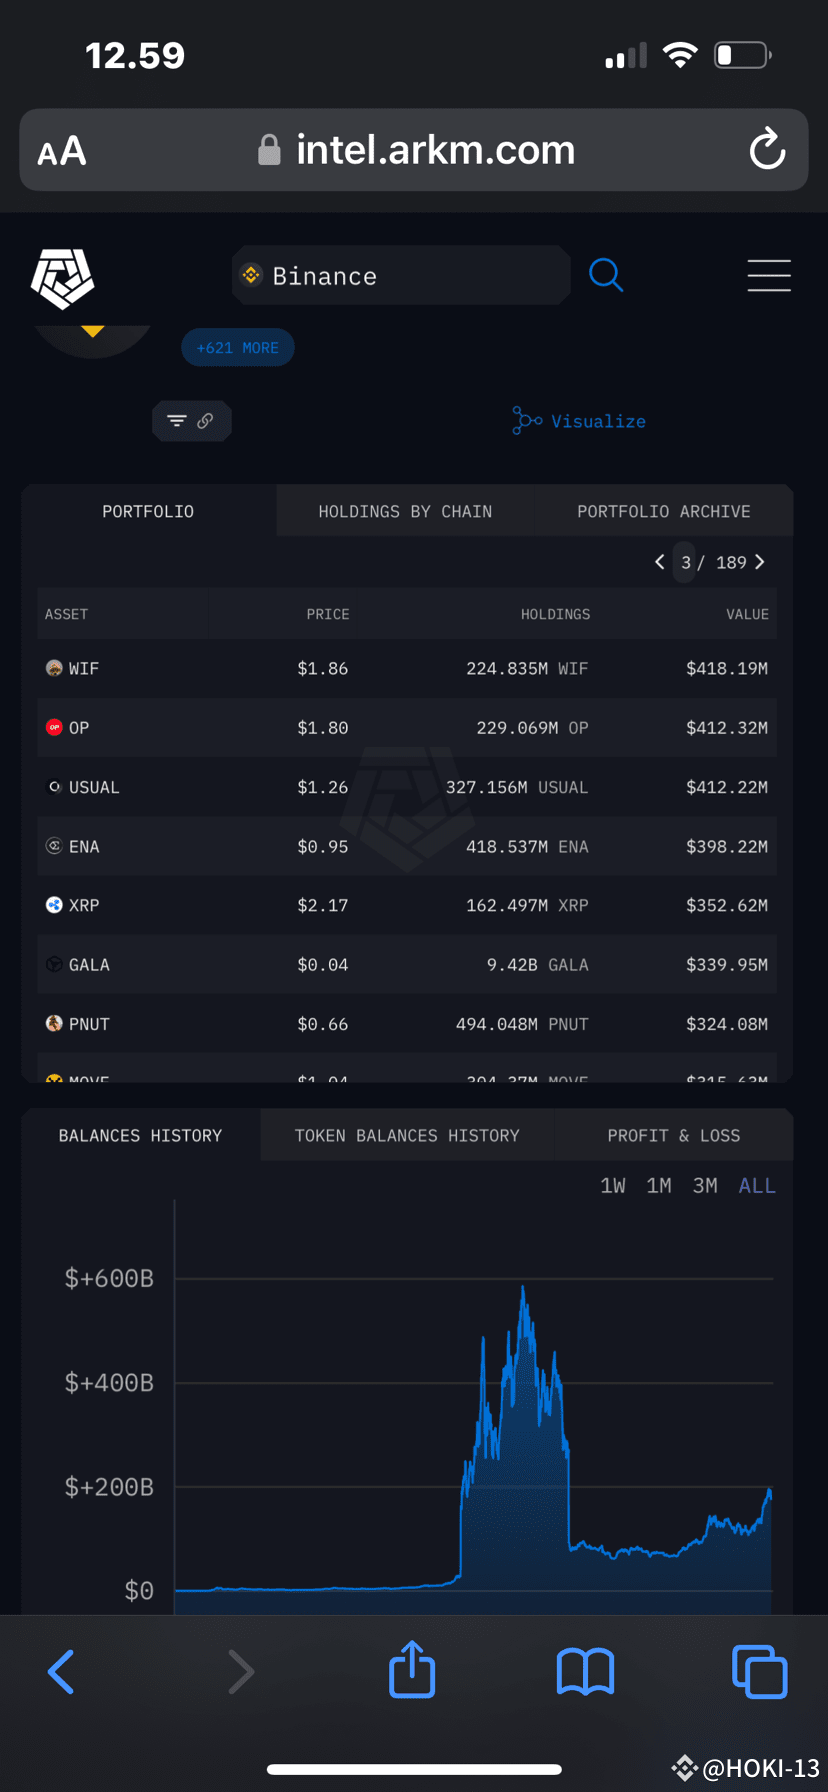This screenshot has height=1792, width=828.
Task: Switch to Holdings By Chain tab
Action: pos(405,511)
